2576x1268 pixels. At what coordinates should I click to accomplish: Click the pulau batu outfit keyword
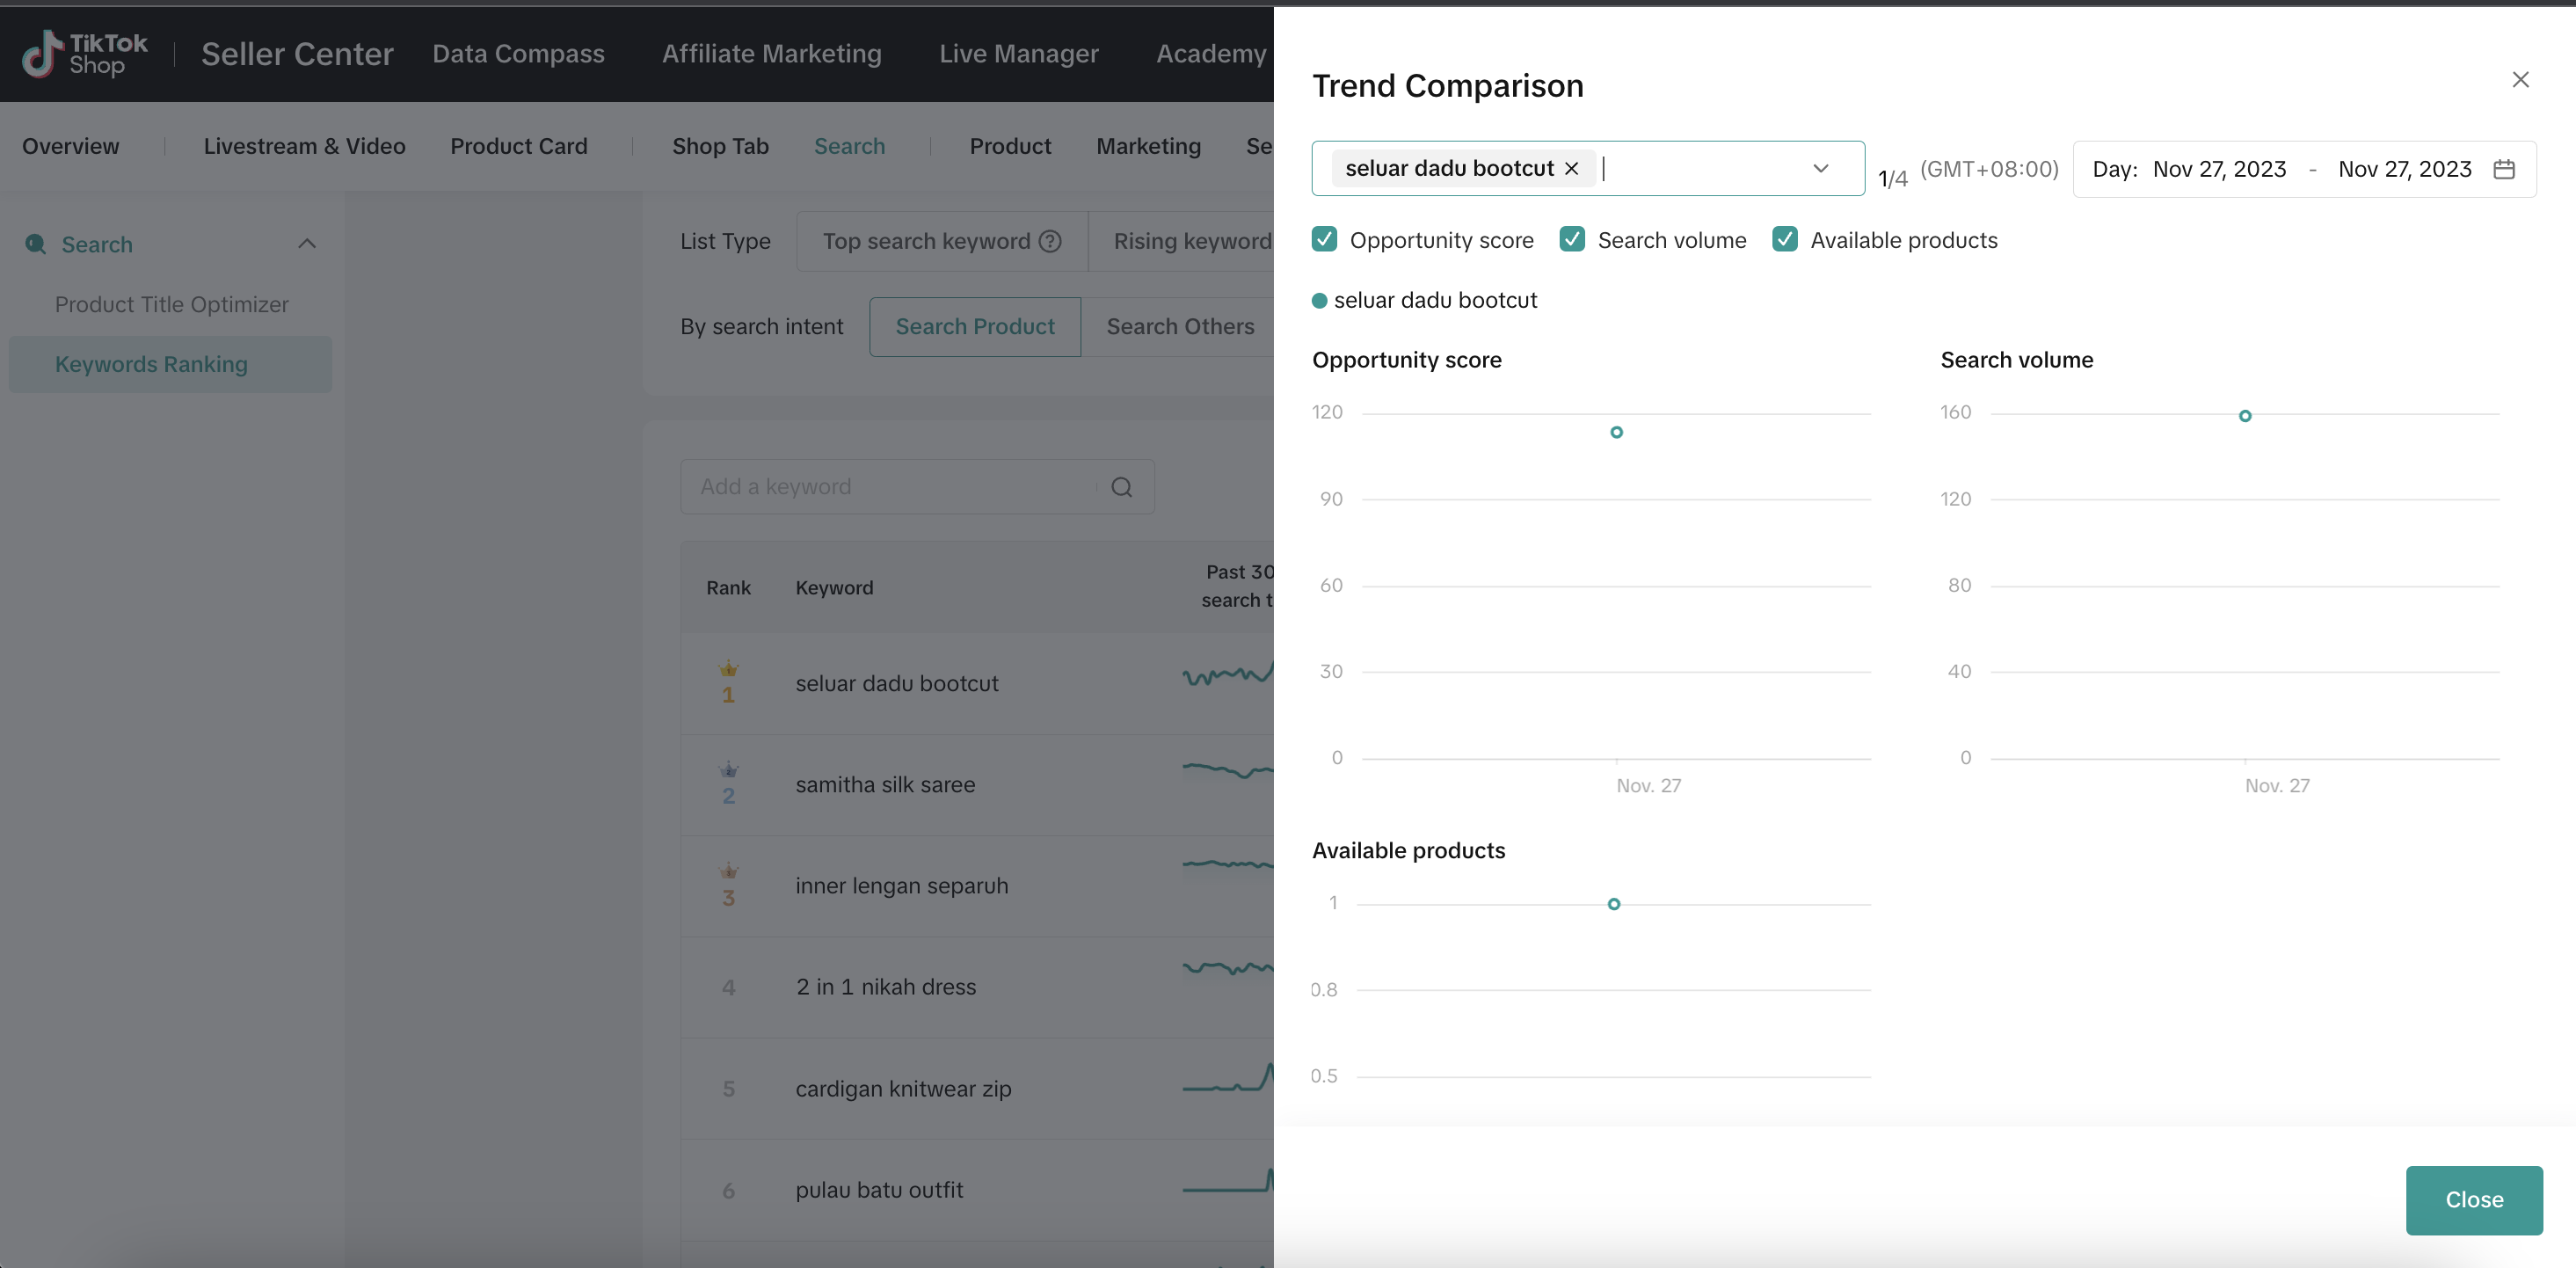pos(879,1190)
